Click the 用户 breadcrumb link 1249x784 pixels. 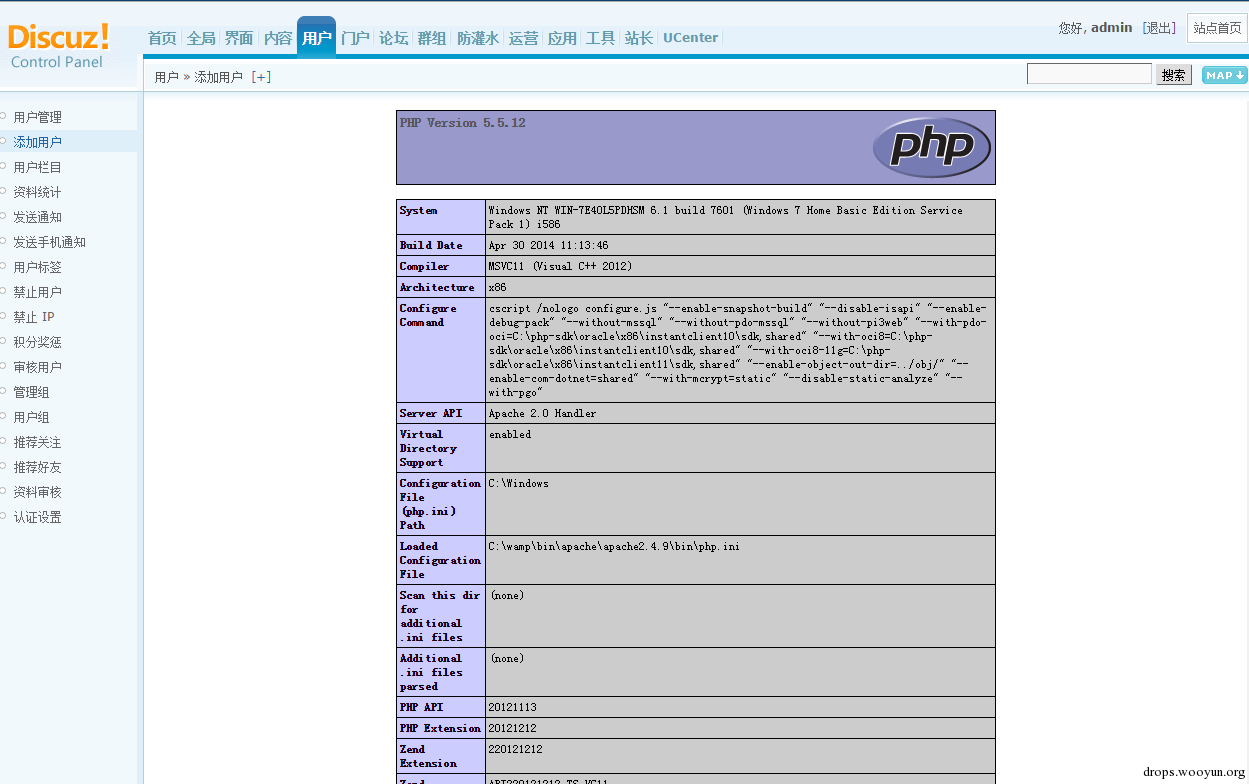click(166, 77)
